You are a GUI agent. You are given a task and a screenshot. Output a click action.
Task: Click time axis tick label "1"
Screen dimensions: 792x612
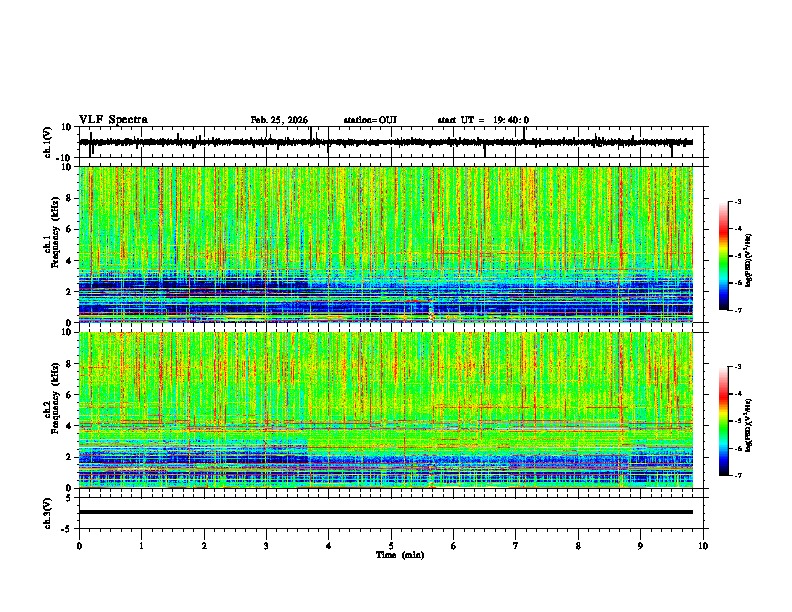pos(141,546)
